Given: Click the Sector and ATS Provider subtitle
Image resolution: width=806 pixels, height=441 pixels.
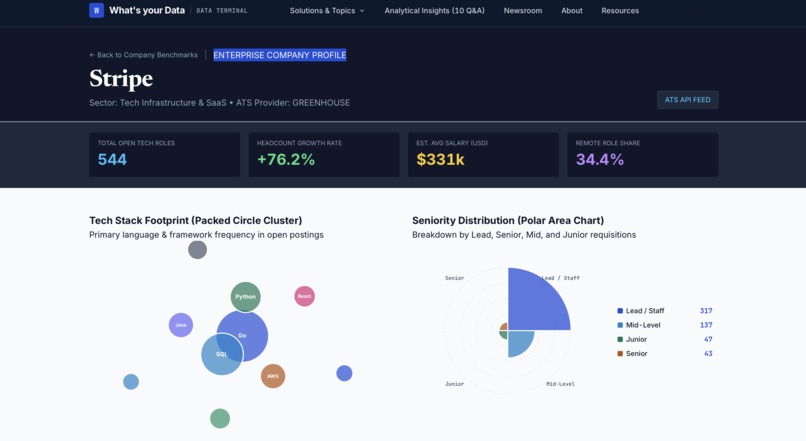Looking at the screenshot, I should [x=219, y=103].
